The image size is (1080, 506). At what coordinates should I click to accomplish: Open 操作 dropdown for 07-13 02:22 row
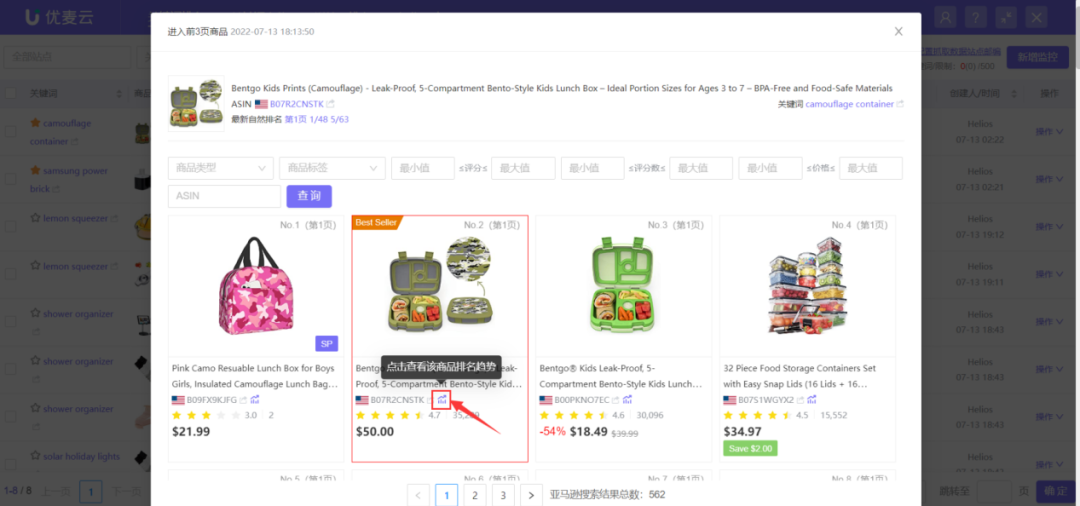tap(1050, 131)
